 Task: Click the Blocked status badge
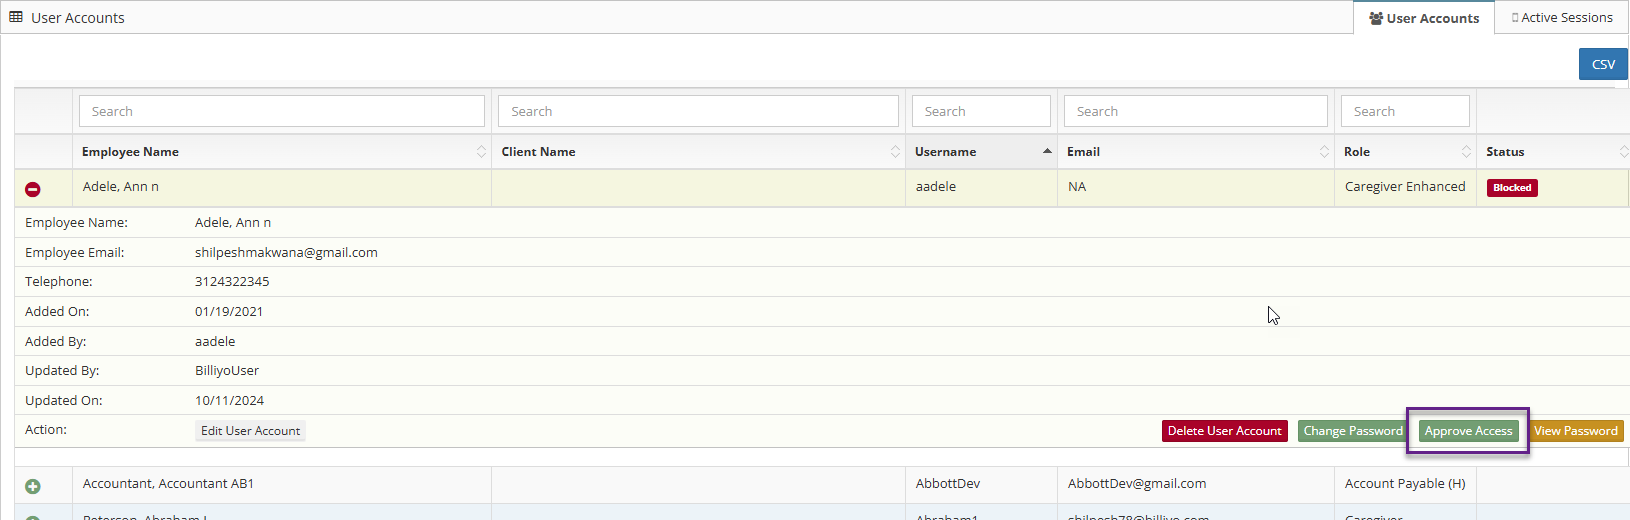(x=1512, y=188)
